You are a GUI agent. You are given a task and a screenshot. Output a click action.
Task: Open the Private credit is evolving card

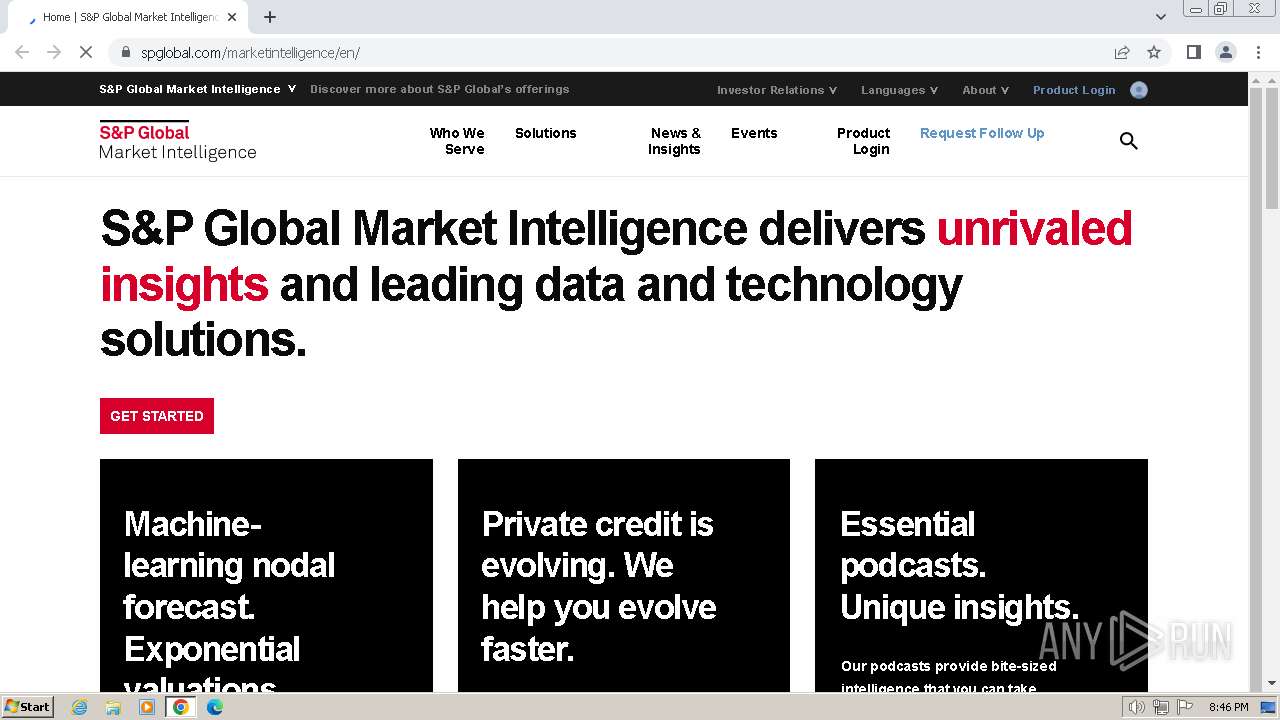pyautogui.click(x=624, y=576)
